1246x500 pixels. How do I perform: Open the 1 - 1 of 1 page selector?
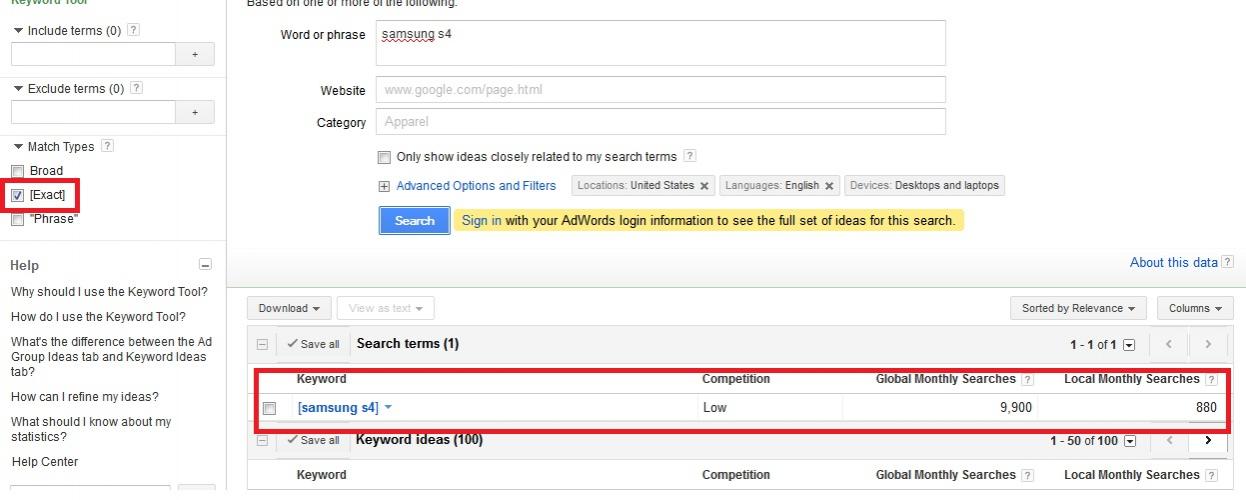point(1129,345)
